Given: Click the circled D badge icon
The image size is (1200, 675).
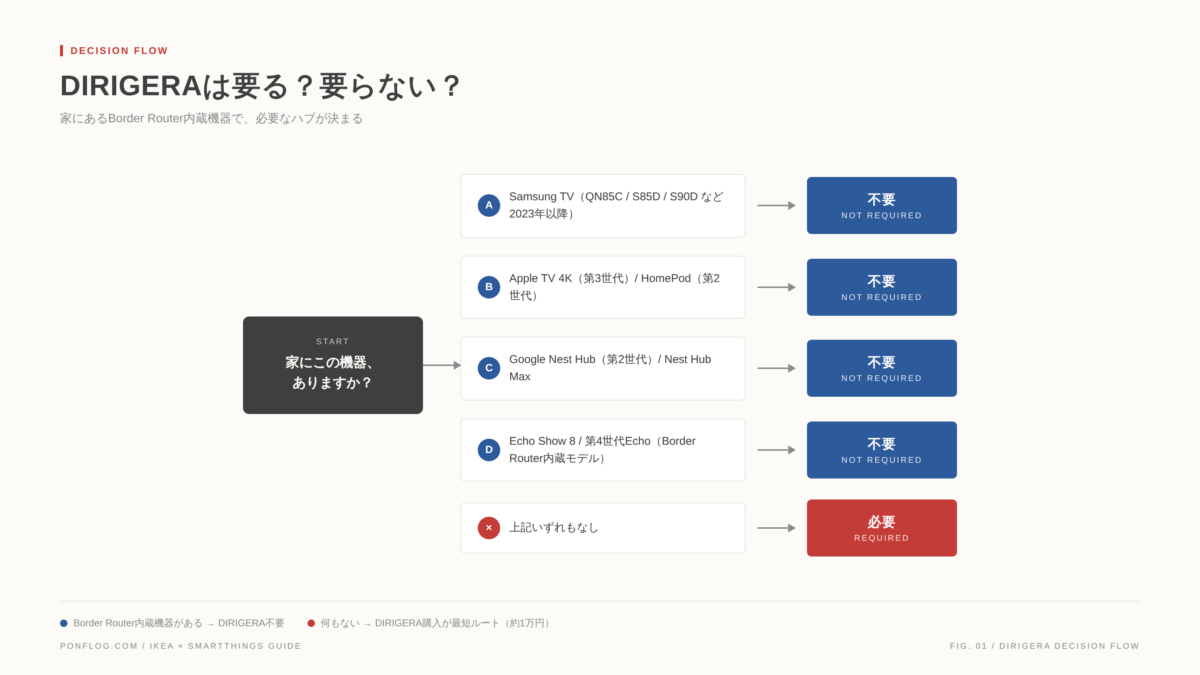Looking at the screenshot, I should click(489, 450).
